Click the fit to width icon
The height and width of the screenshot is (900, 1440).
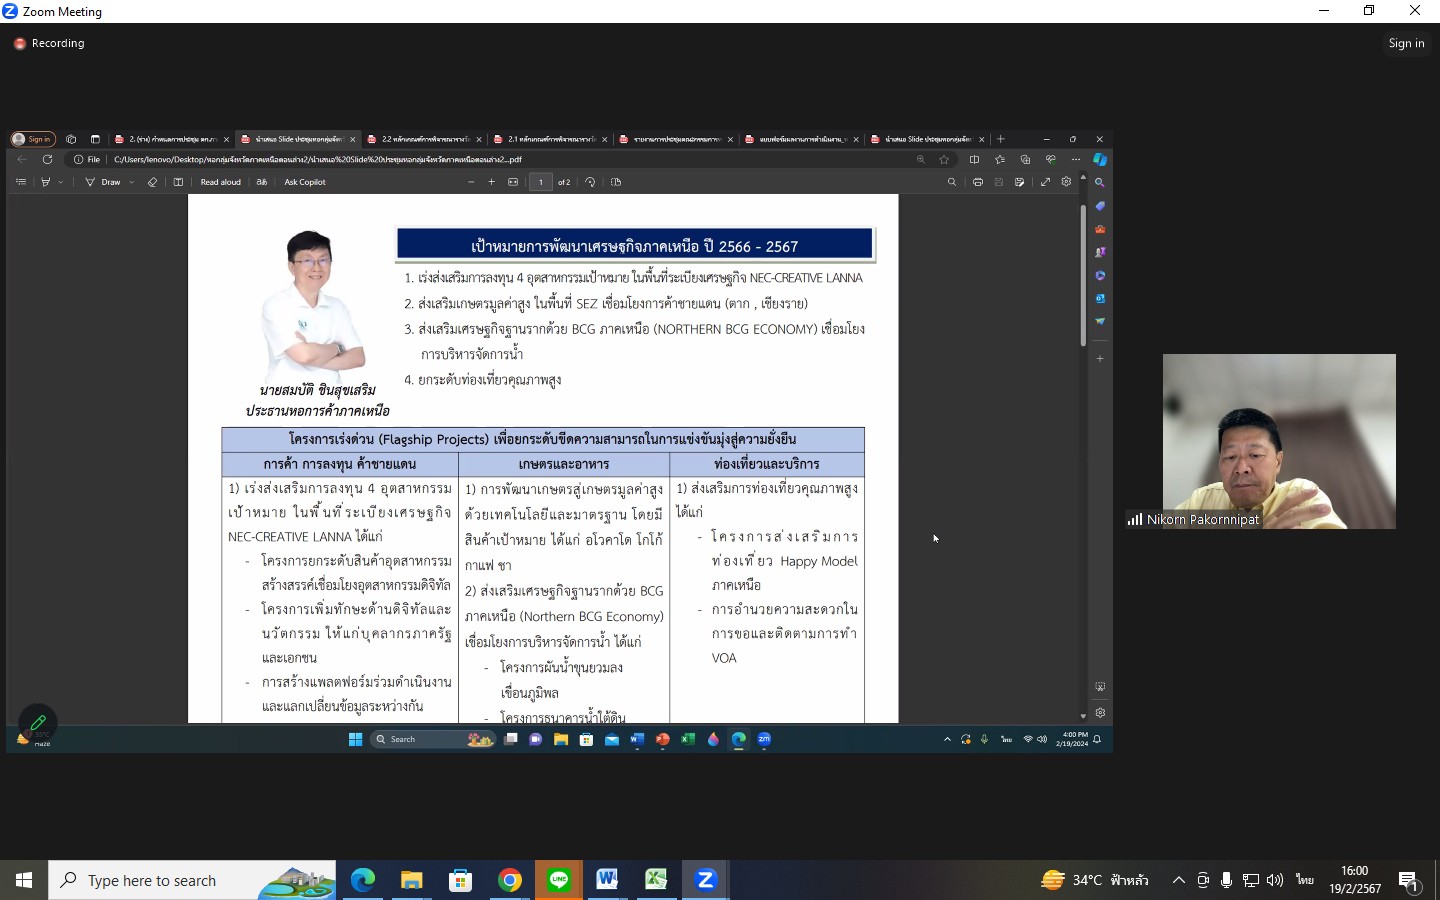513,182
